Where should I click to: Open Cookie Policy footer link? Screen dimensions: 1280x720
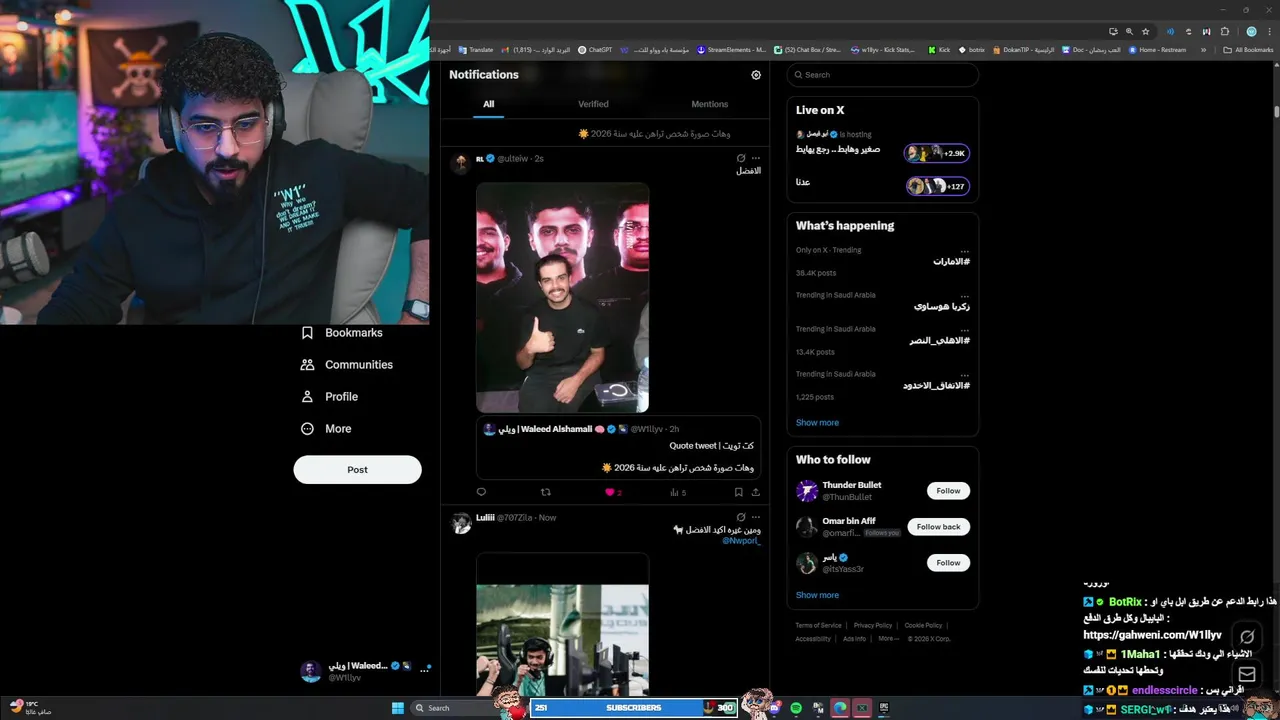(923, 625)
